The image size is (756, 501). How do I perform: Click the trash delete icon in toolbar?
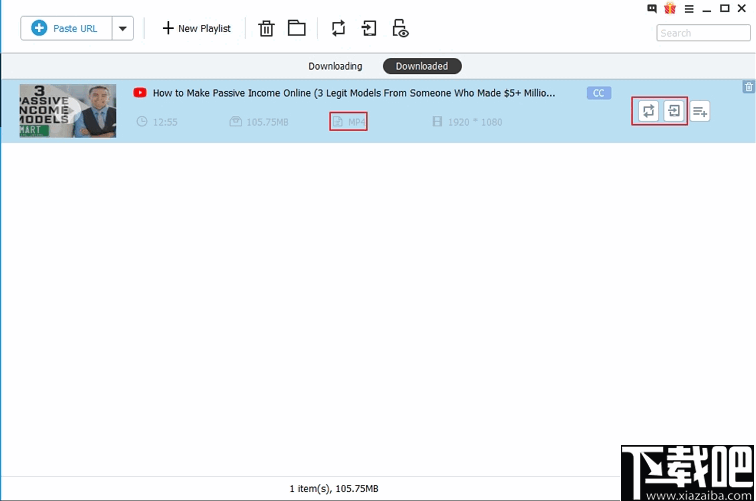coord(266,28)
